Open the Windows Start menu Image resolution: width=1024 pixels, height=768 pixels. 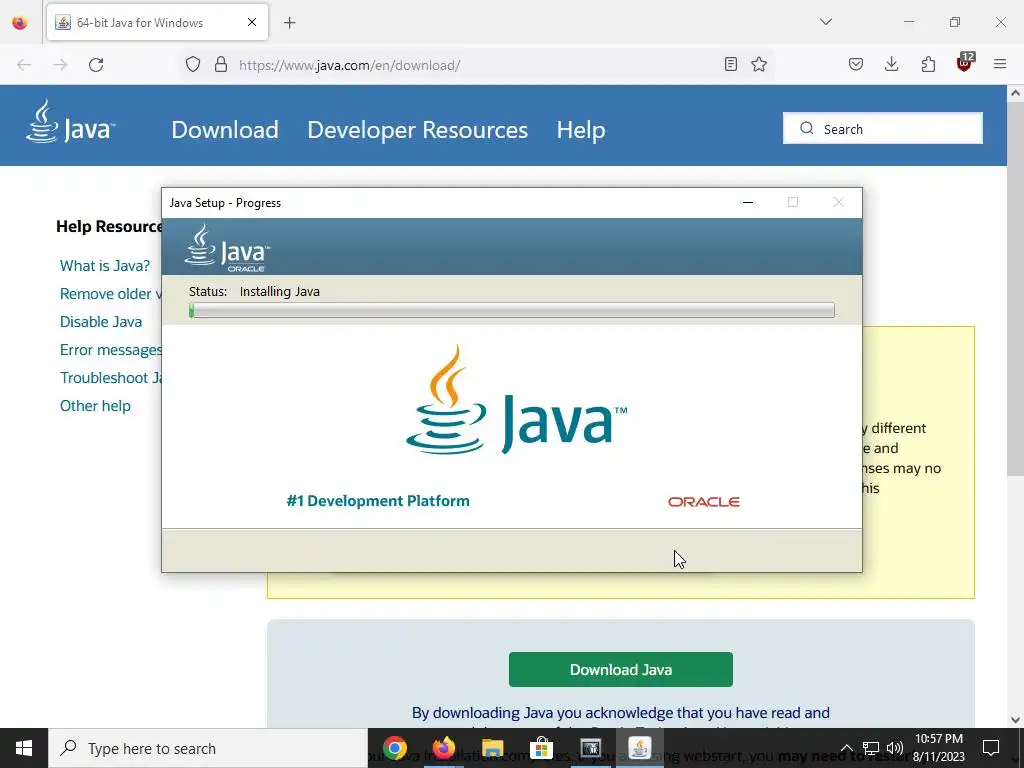[x=24, y=748]
